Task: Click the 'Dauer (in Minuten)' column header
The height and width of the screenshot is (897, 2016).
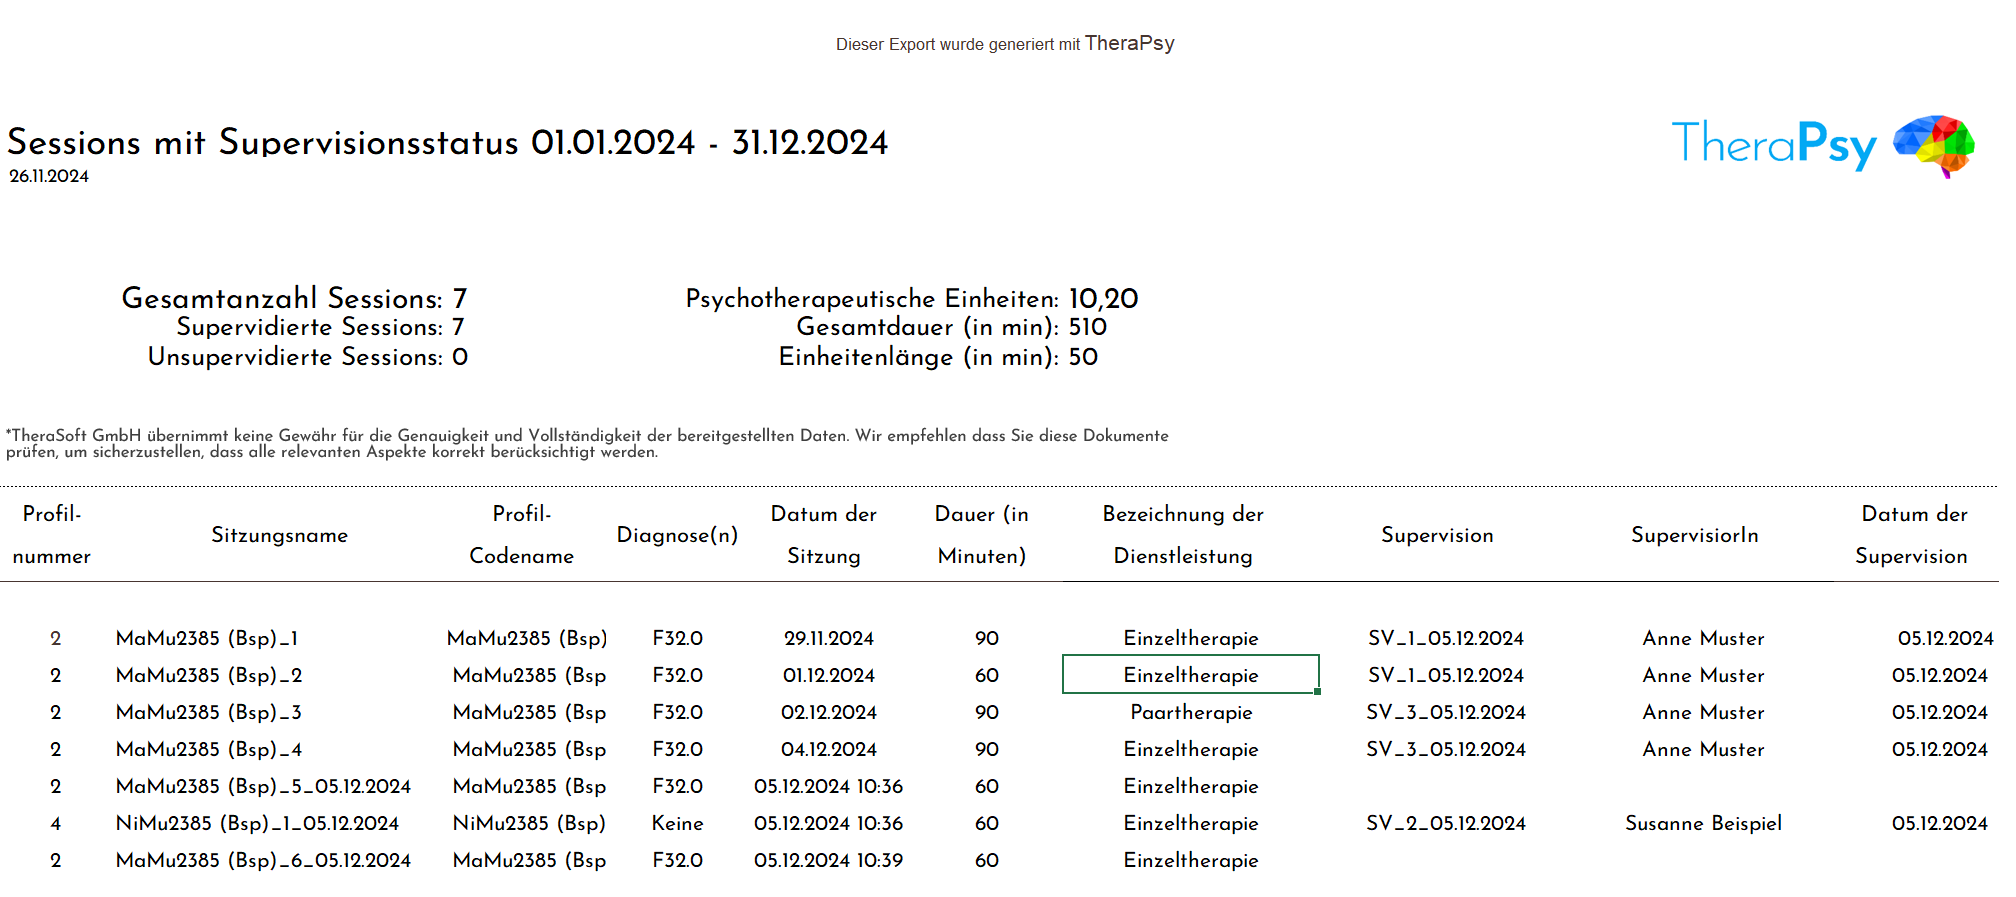Action: [x=982, y=535]
